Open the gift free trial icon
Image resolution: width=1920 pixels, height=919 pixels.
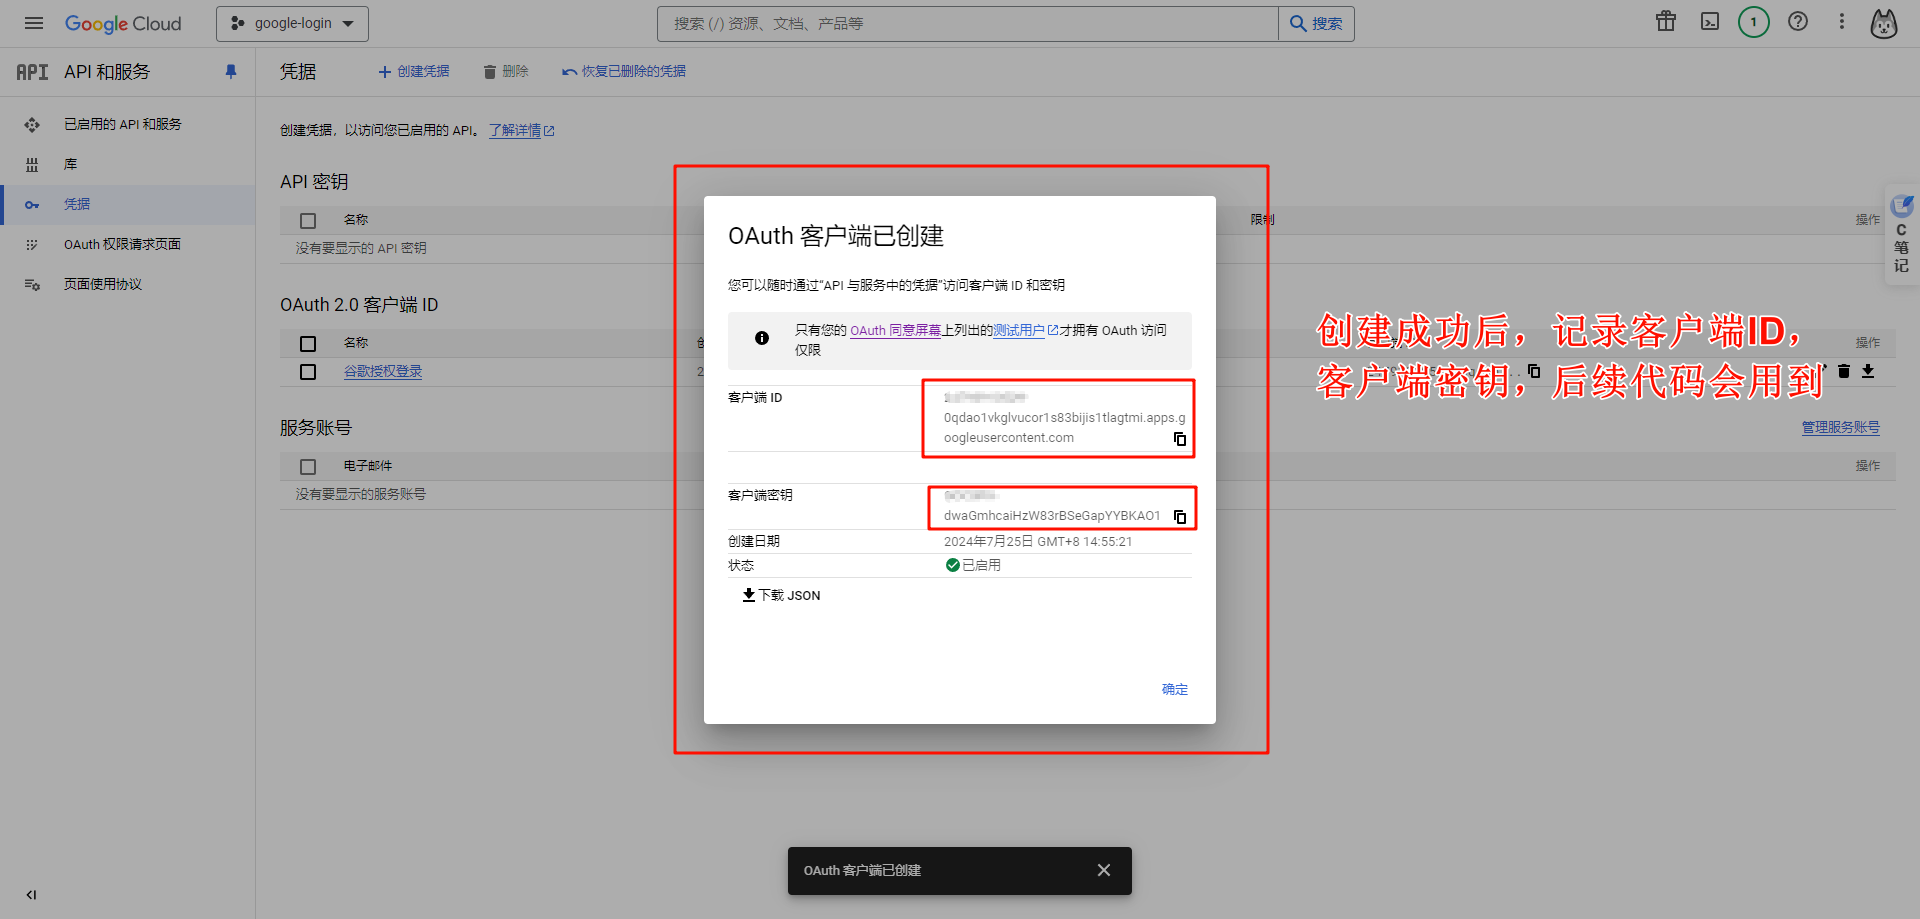1666,22
